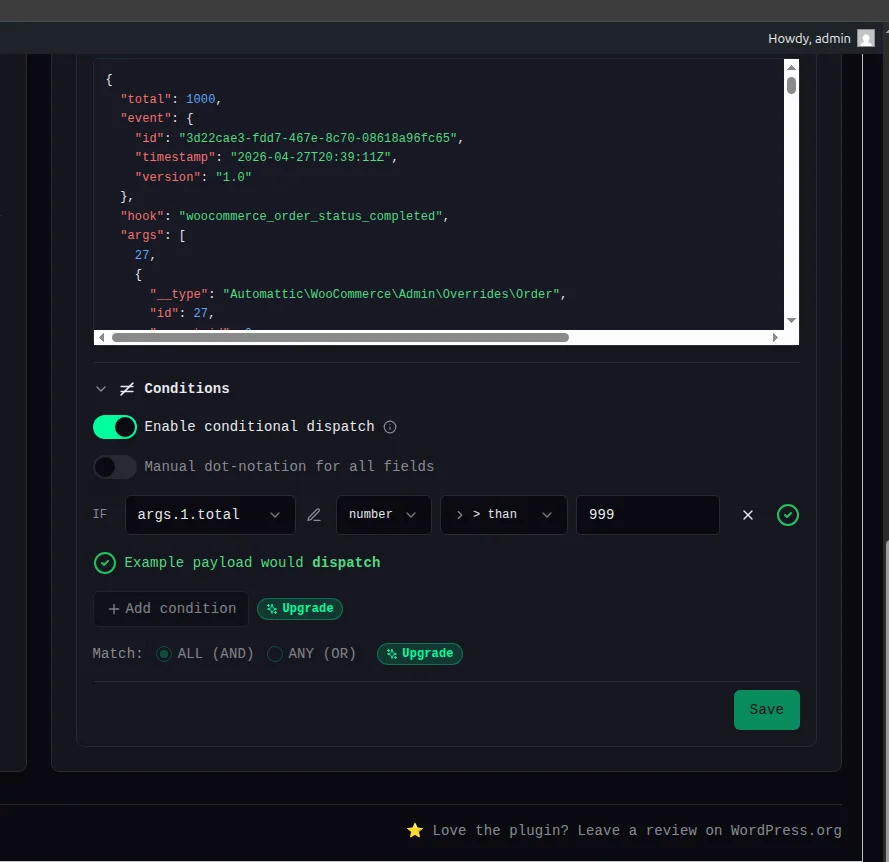Screen dimensions: 889x862
Task: Open the greater than operator dropdown
Action: [504, 515]
